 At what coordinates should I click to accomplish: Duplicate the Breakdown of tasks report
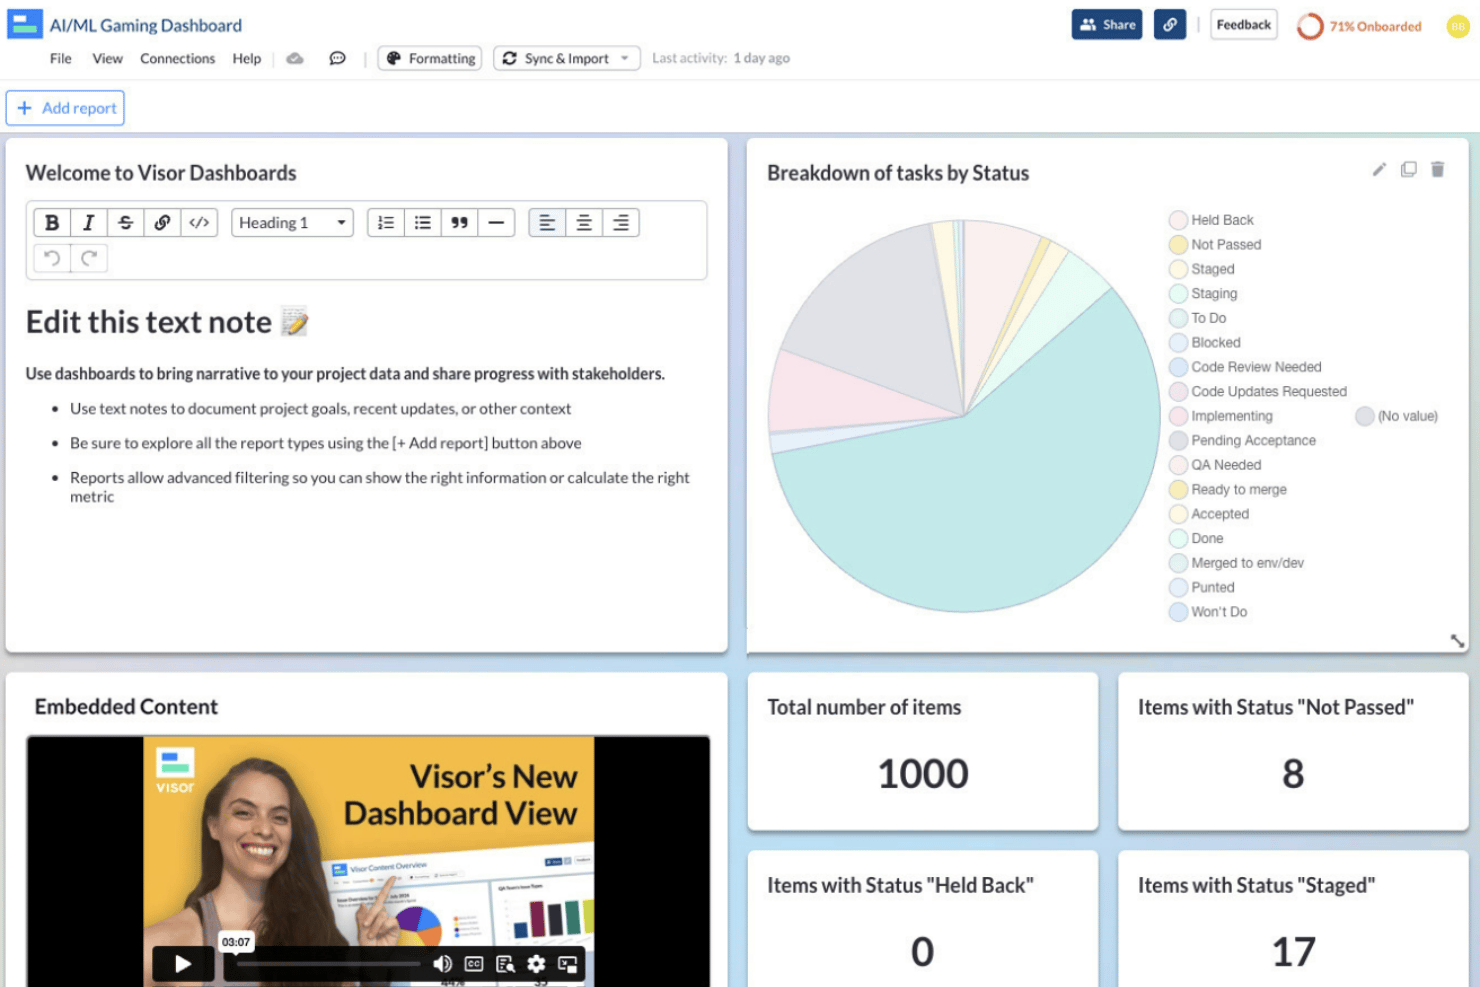(1408, 169)
